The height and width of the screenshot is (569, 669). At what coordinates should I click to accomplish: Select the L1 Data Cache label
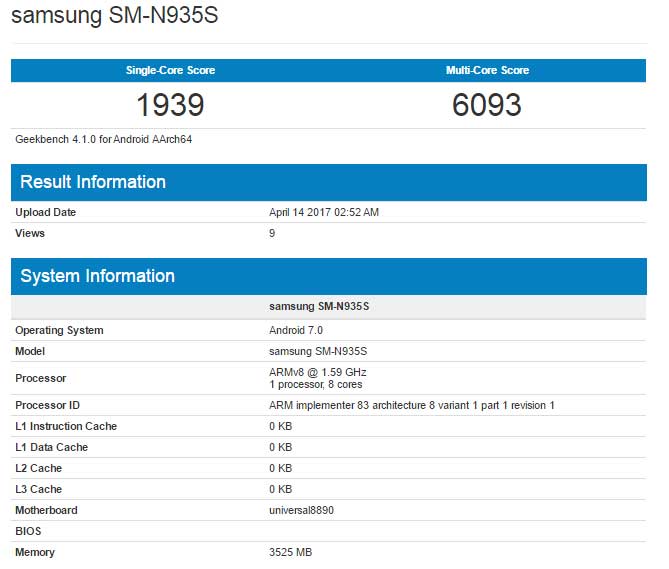pos(52,447)
